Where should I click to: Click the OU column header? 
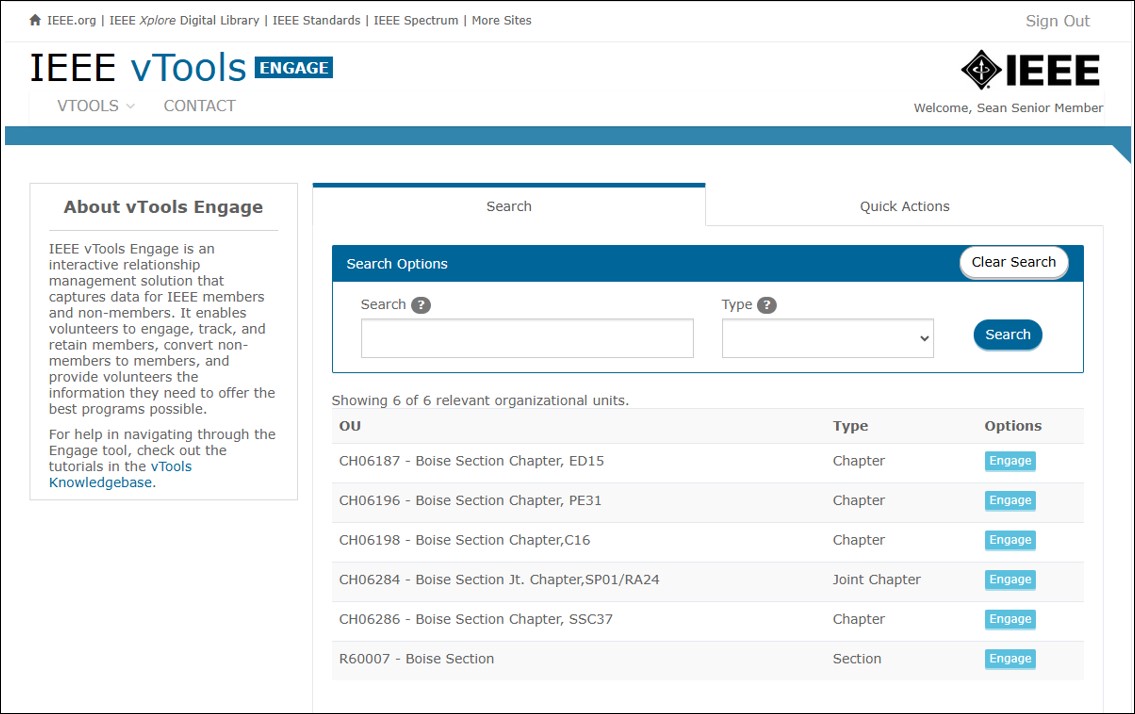point(350,426)
